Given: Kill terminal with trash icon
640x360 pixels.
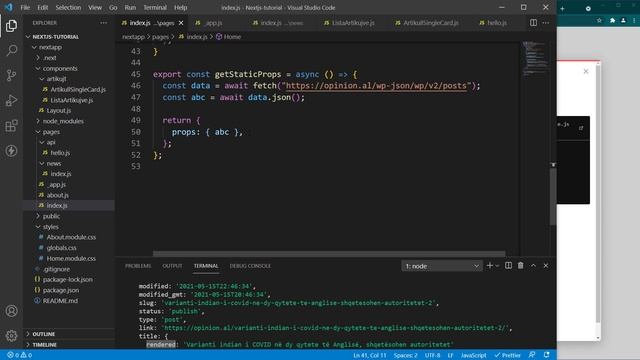Looking at the screenshot, I should point(521,266).
